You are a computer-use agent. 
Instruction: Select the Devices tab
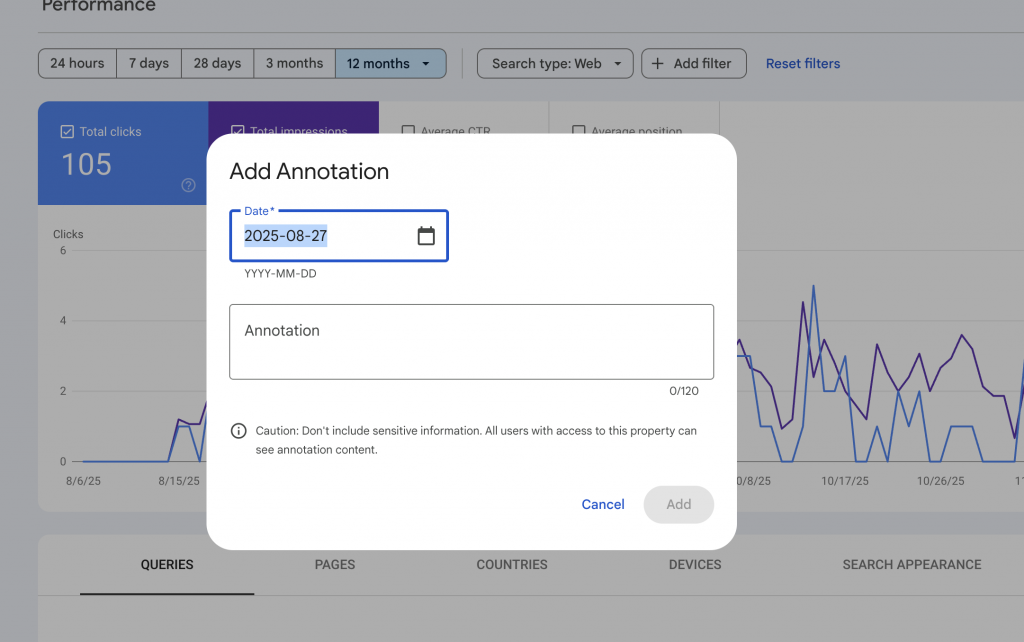695,564
